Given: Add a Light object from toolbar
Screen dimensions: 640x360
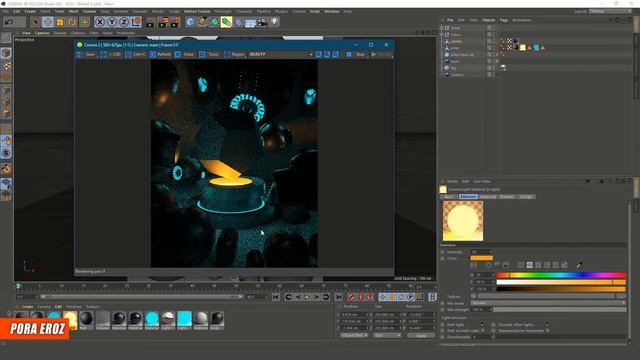Looking at the screenshot, I should pyautogui.click(x=275, y=22).
